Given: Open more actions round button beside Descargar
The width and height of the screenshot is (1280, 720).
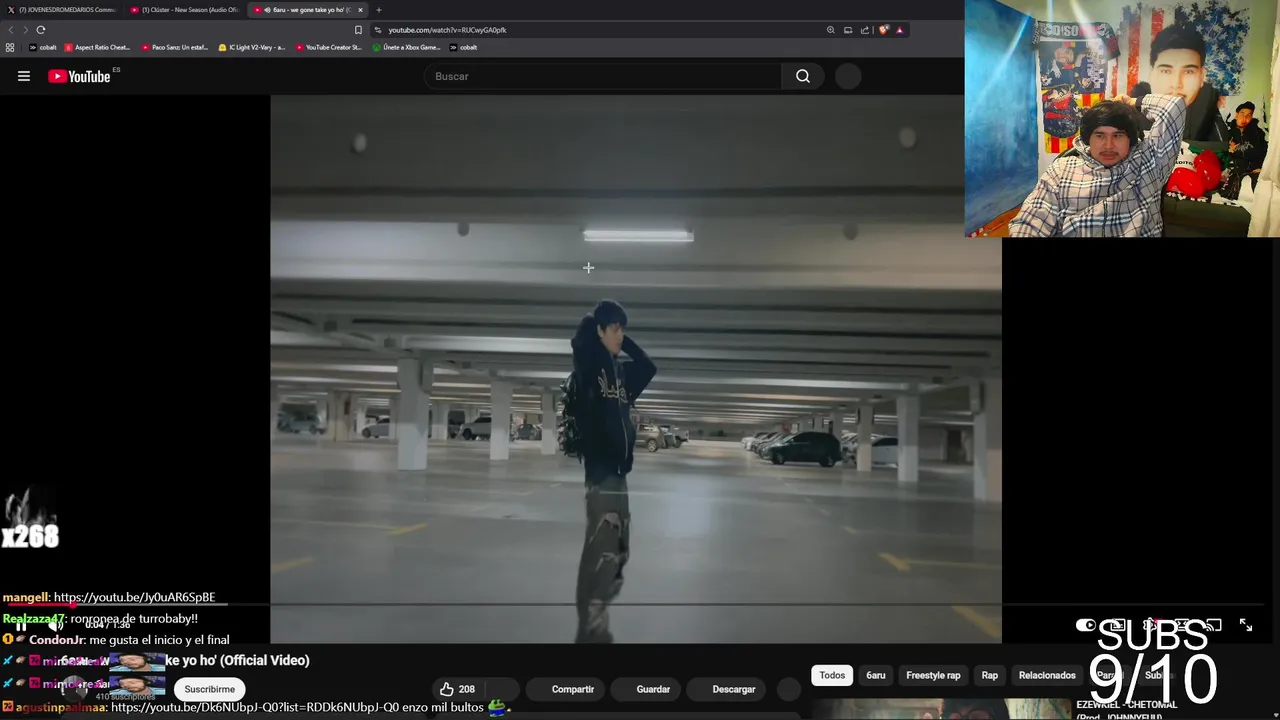Looking at the screenshot, I should click(789, 689).
